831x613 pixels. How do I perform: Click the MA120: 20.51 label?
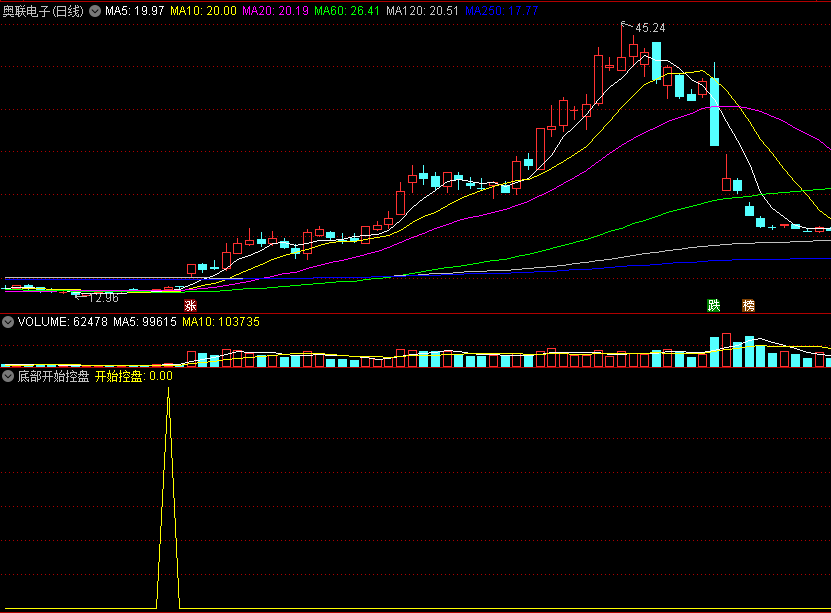[422, 11]
